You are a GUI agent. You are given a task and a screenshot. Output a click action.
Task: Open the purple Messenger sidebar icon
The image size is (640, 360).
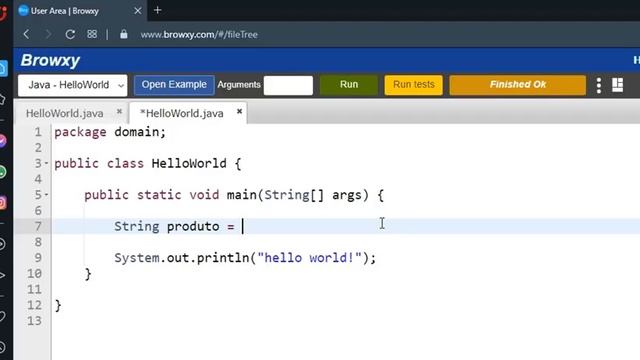(x=3, y=141)
